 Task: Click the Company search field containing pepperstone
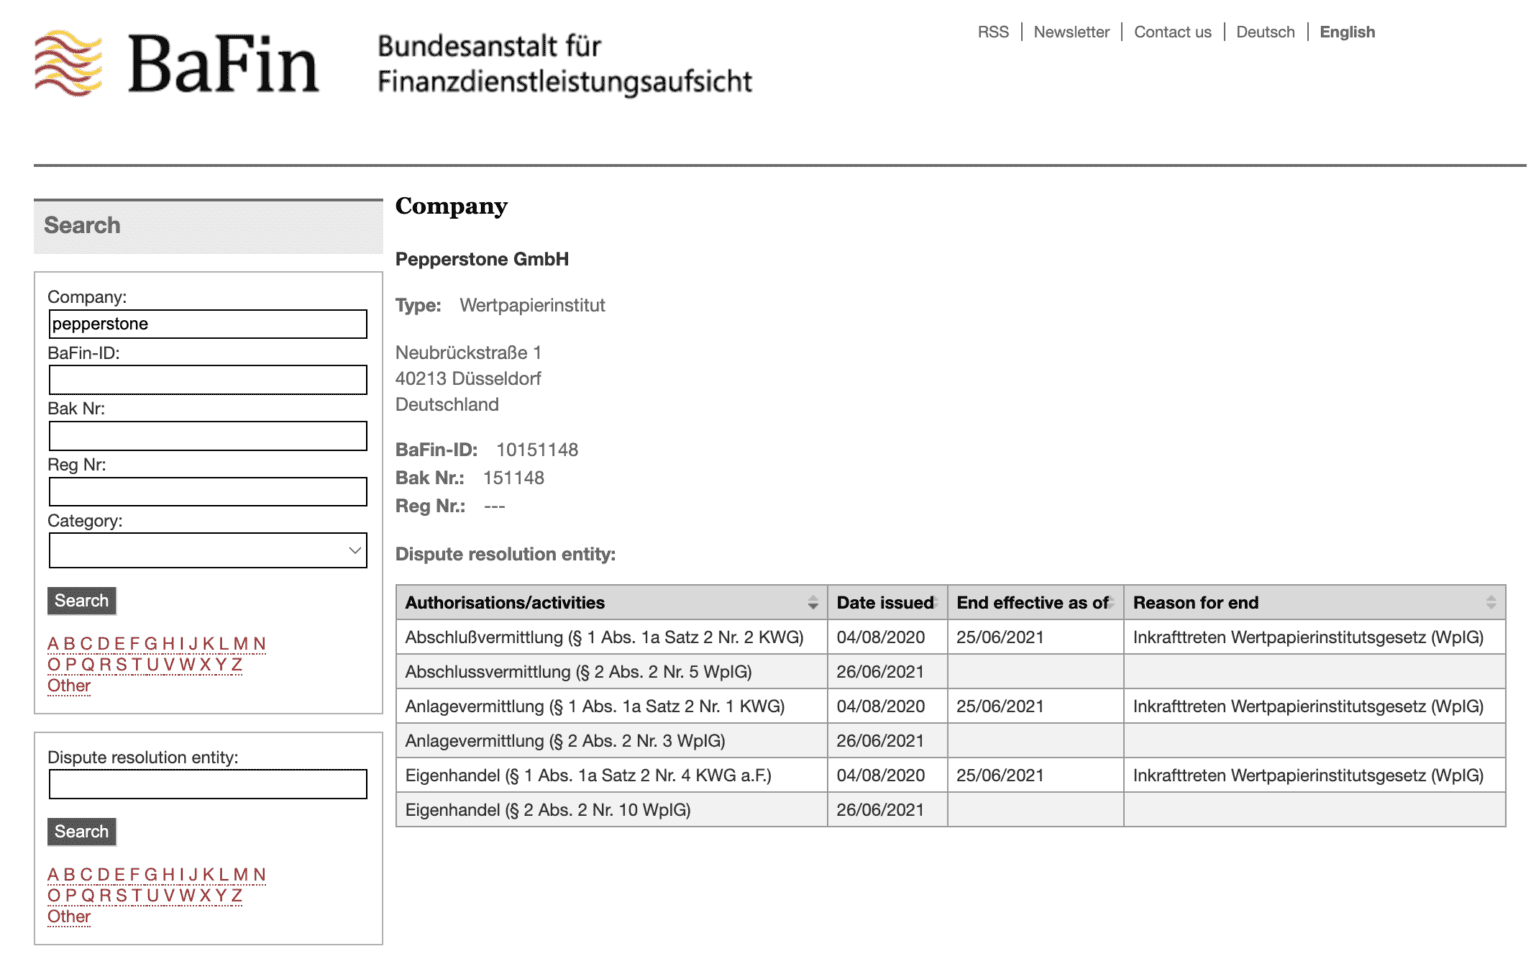pos(207,323)
